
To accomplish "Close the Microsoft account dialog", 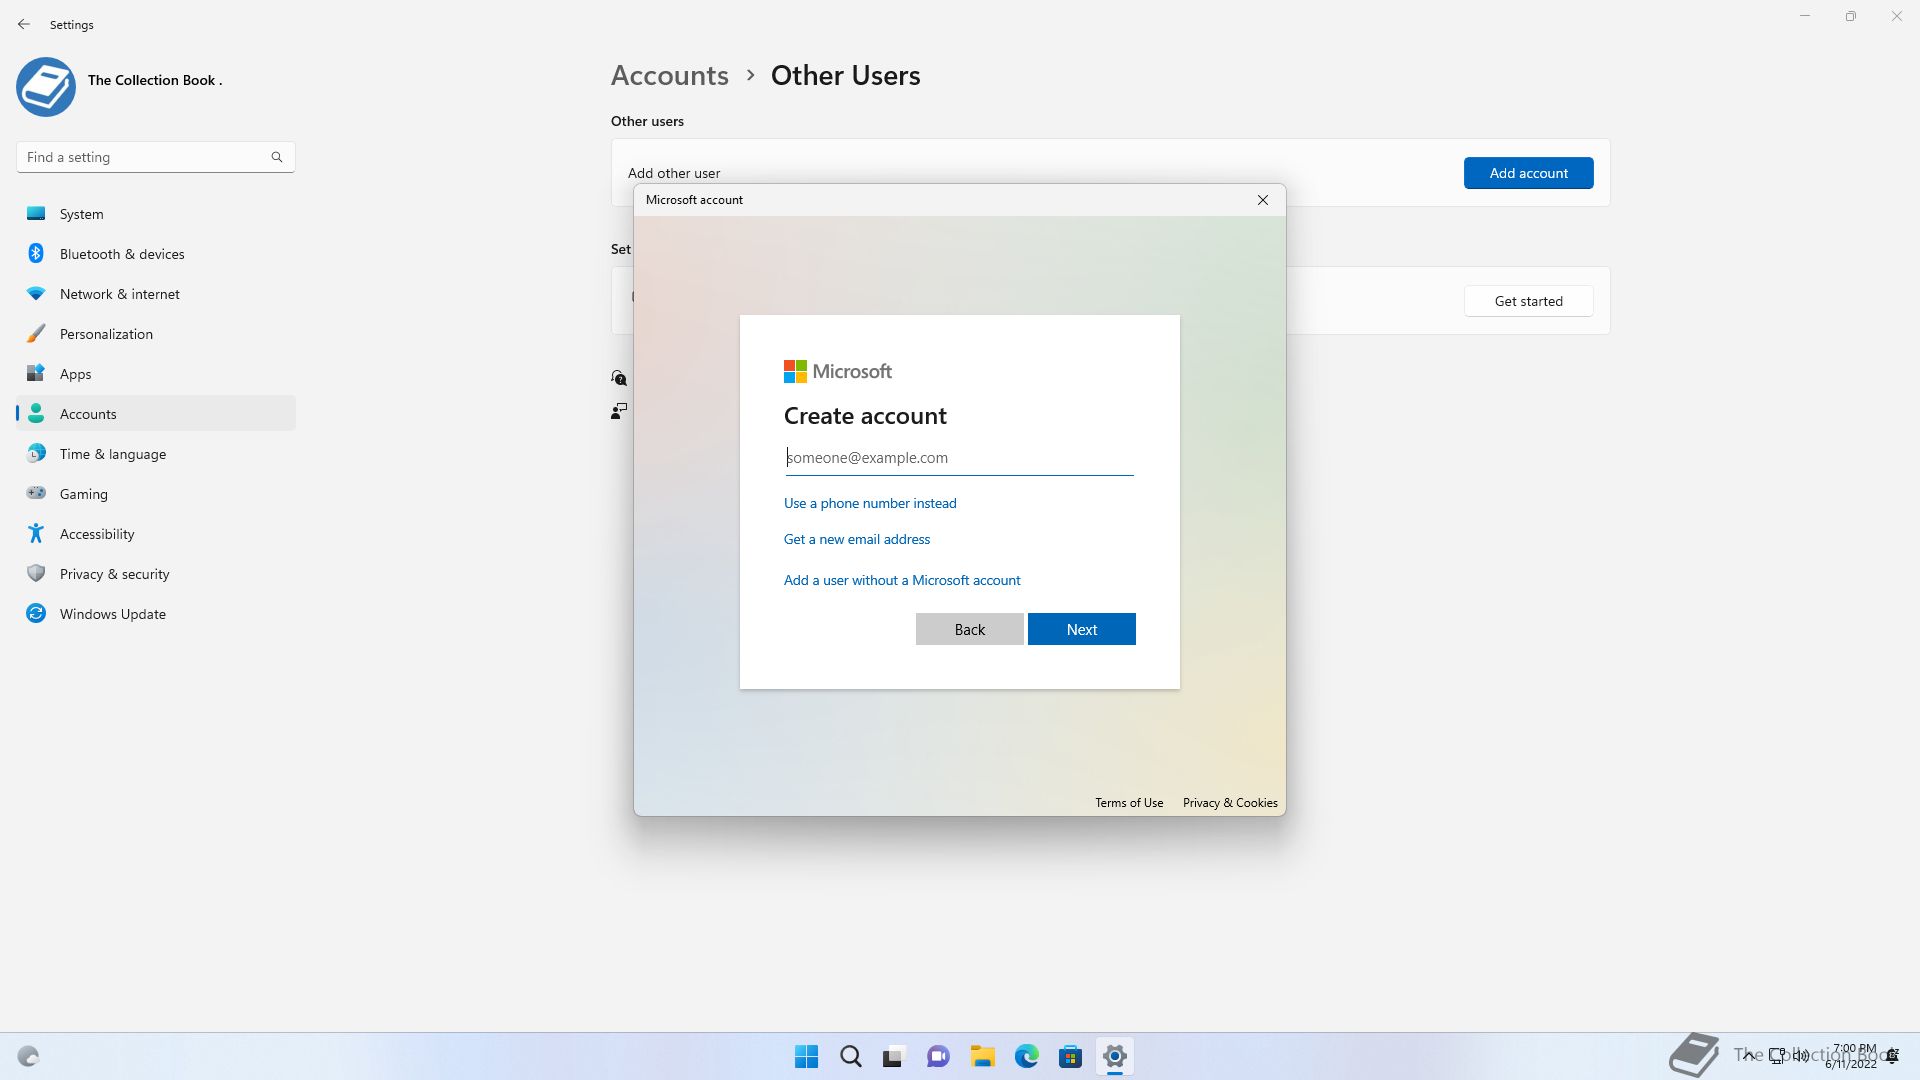I will (x=1262, y=200).
